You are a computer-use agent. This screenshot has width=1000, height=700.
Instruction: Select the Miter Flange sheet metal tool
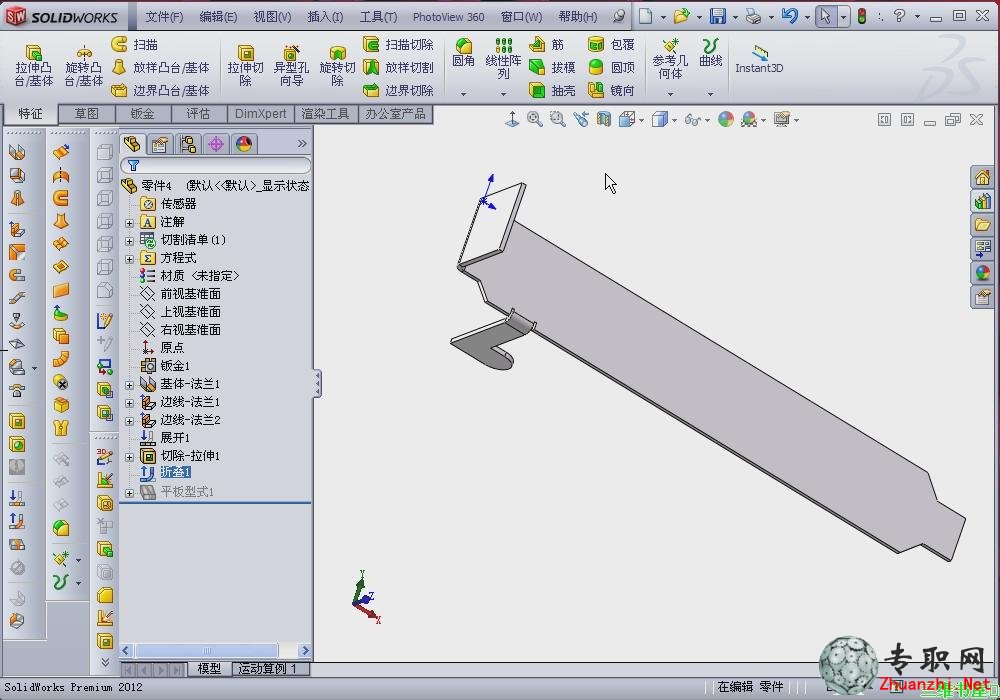(x=17, y=252)
